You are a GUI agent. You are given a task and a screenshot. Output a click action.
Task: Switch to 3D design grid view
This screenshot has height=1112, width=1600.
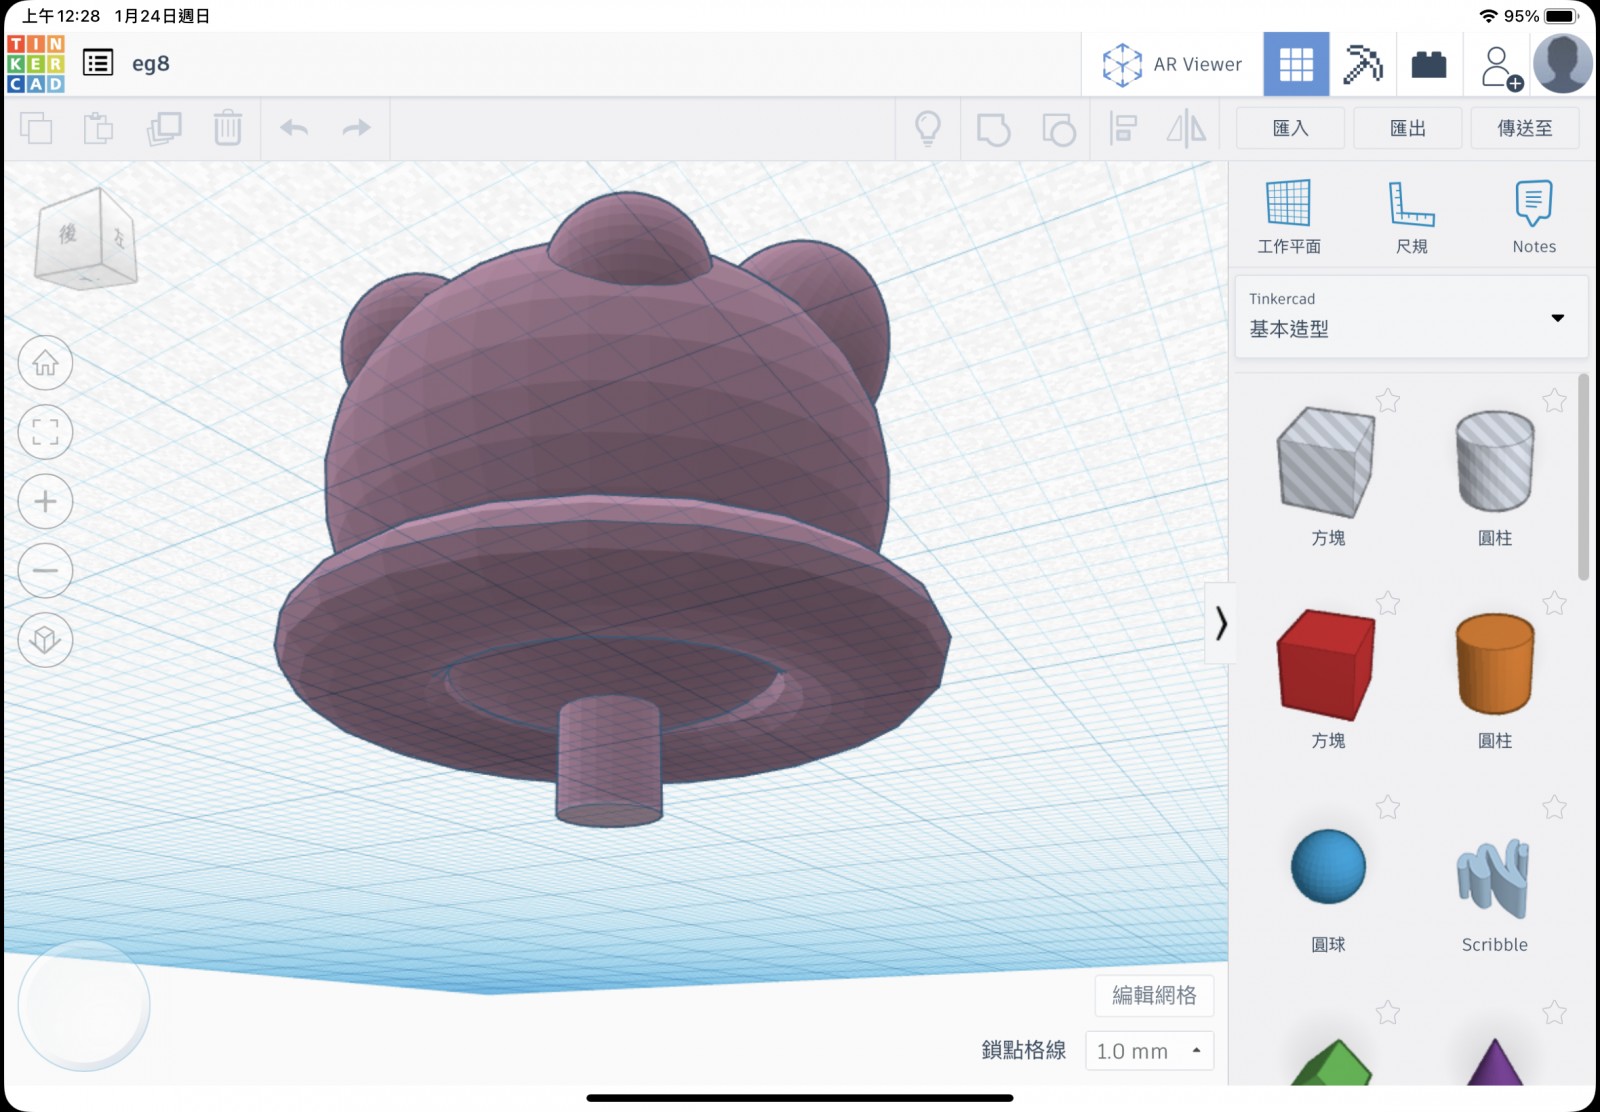coord(1296,64)
